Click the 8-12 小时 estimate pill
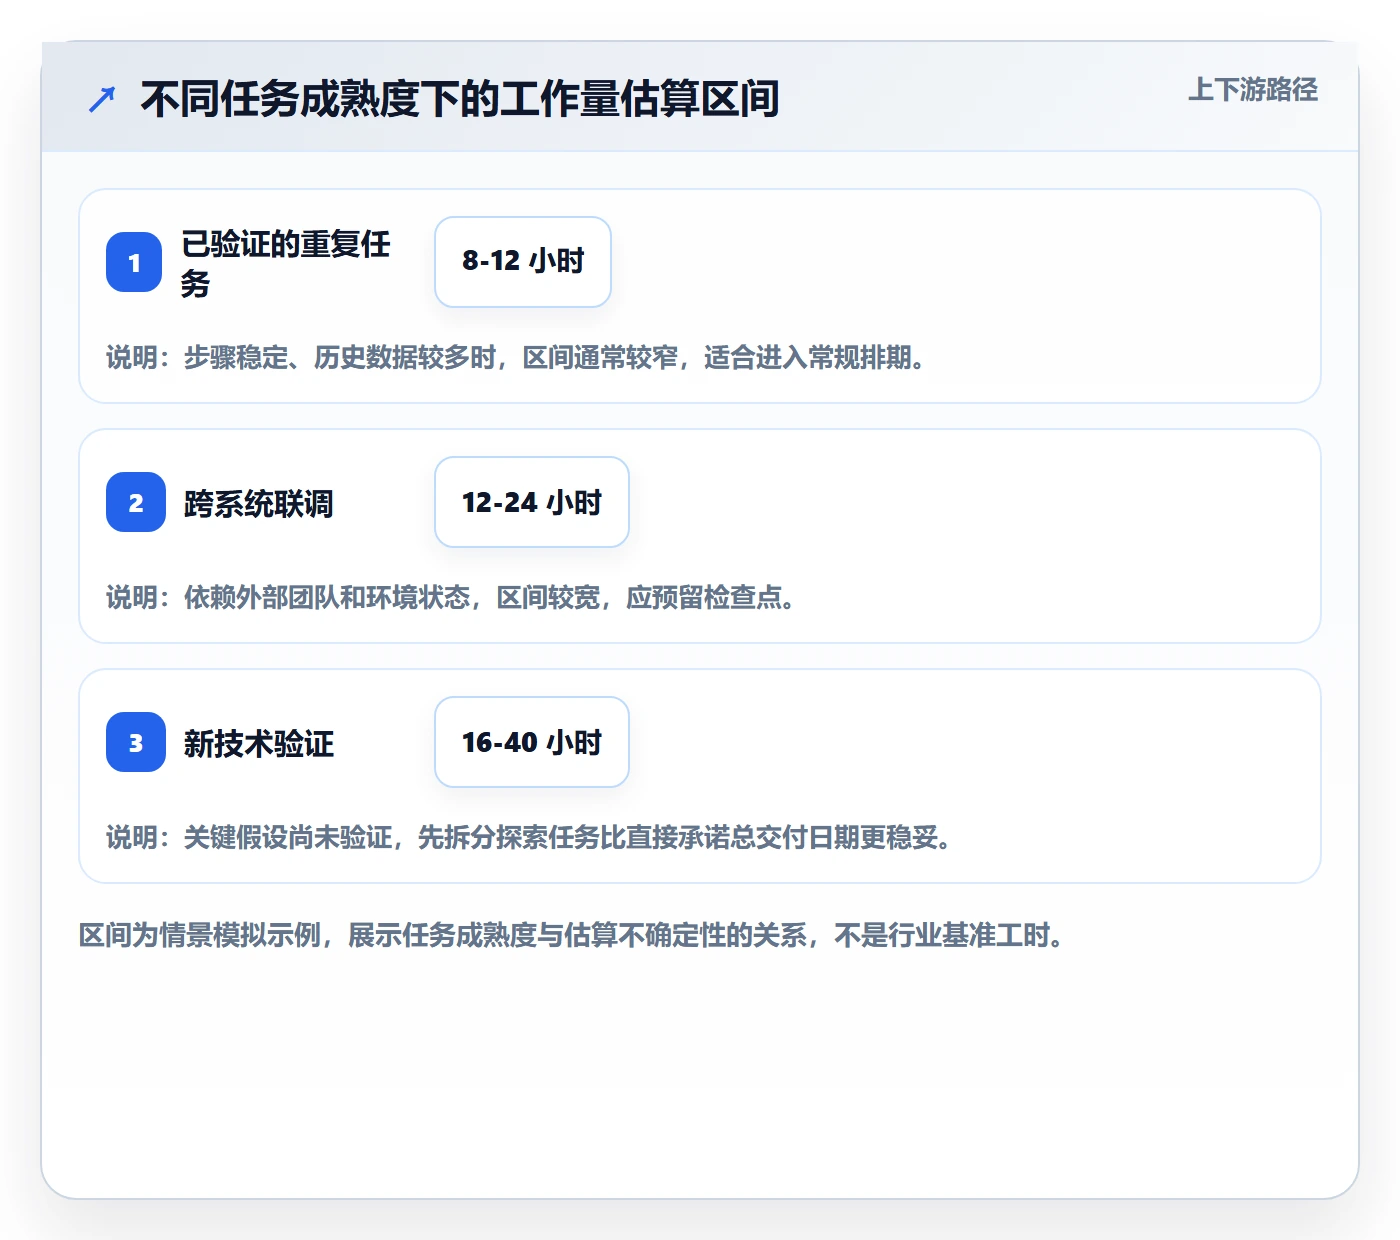The width and height of the screenshot is (1400, 1240). coord(523,262)
